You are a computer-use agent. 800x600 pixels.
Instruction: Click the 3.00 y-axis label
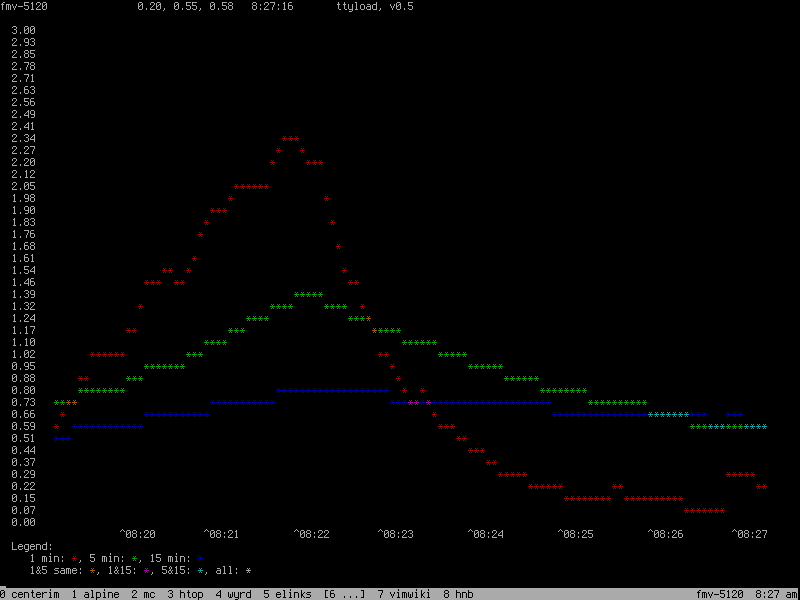pyautogui.click(x=23, y=31)
